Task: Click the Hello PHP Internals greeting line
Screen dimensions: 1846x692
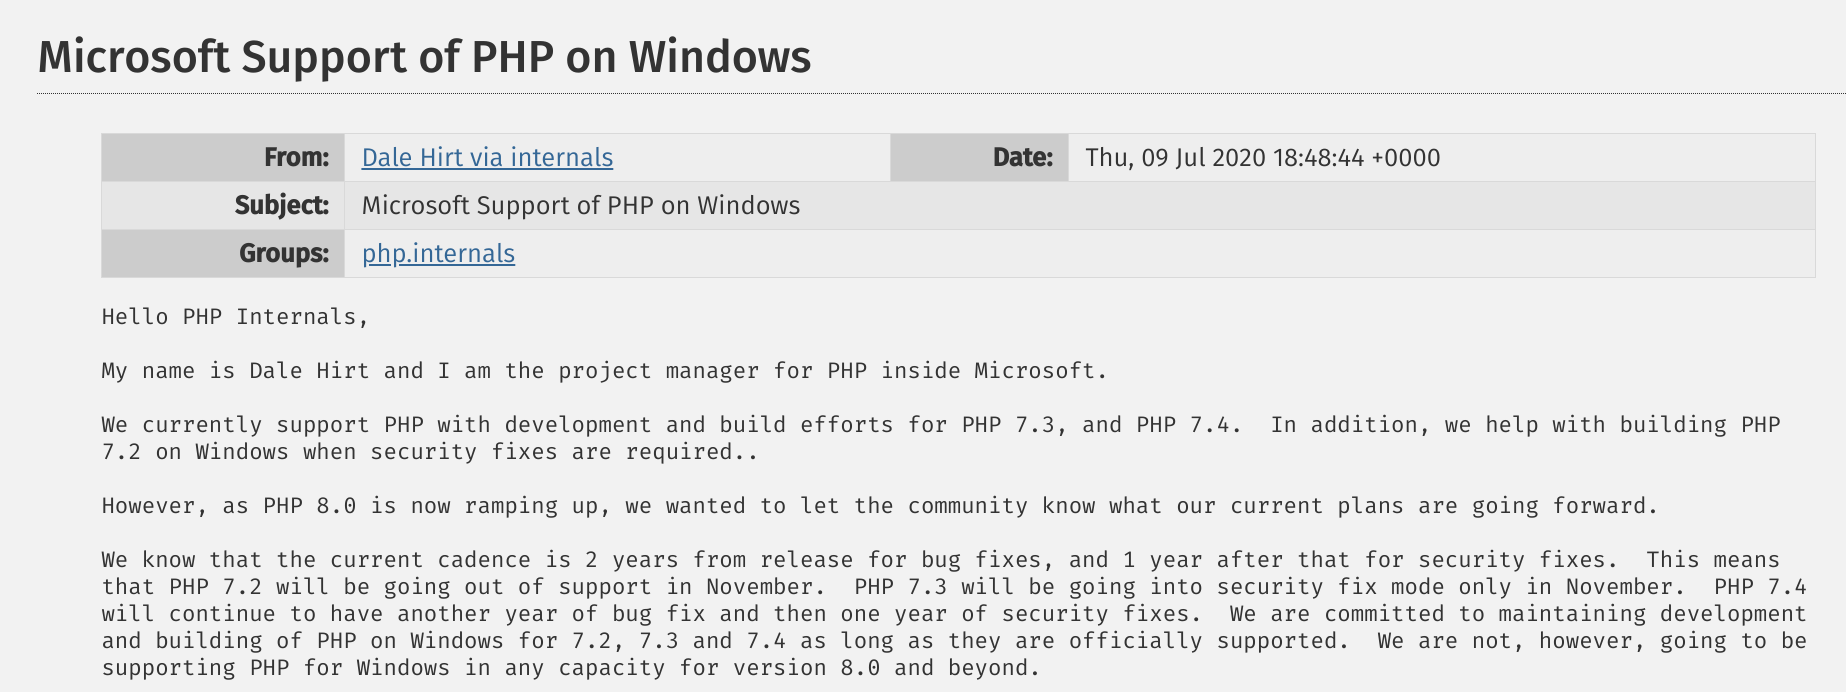Action: click(235, 317)
